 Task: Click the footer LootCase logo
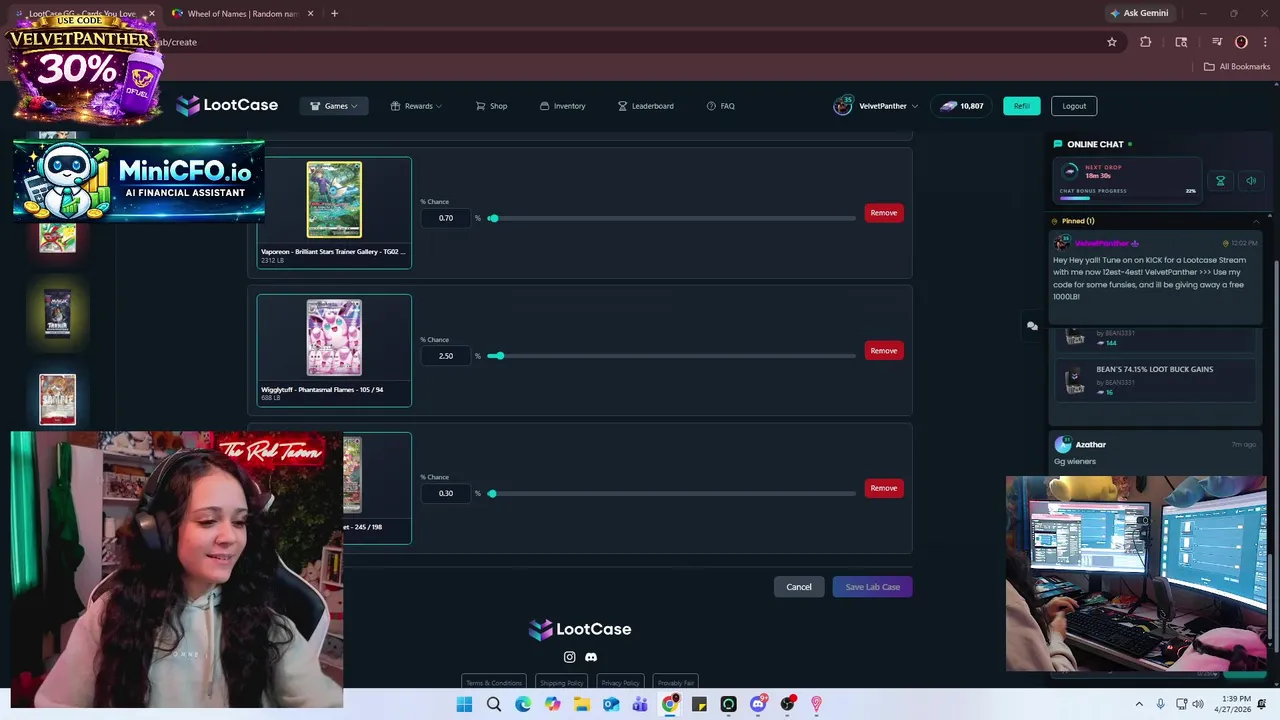[580, 629]
